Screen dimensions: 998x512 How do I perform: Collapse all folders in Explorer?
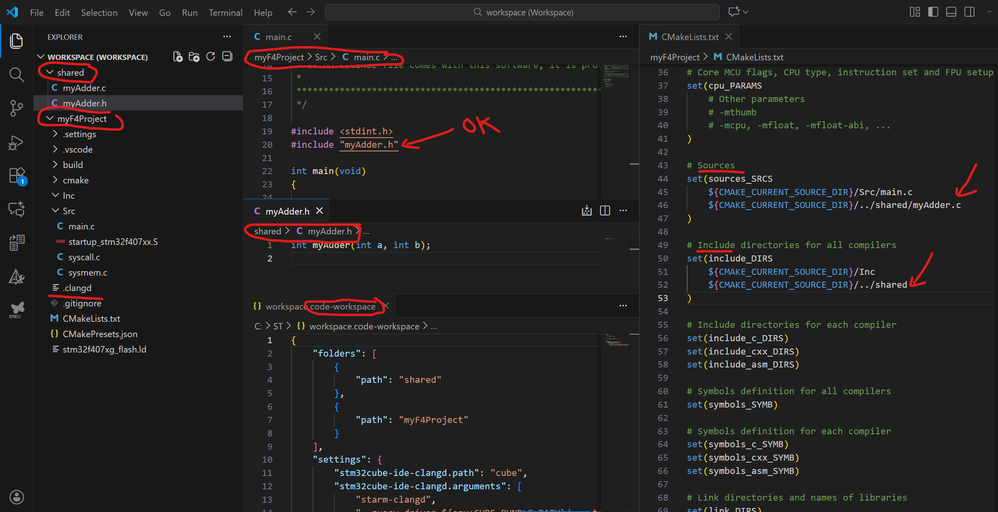tap(227, 57)
